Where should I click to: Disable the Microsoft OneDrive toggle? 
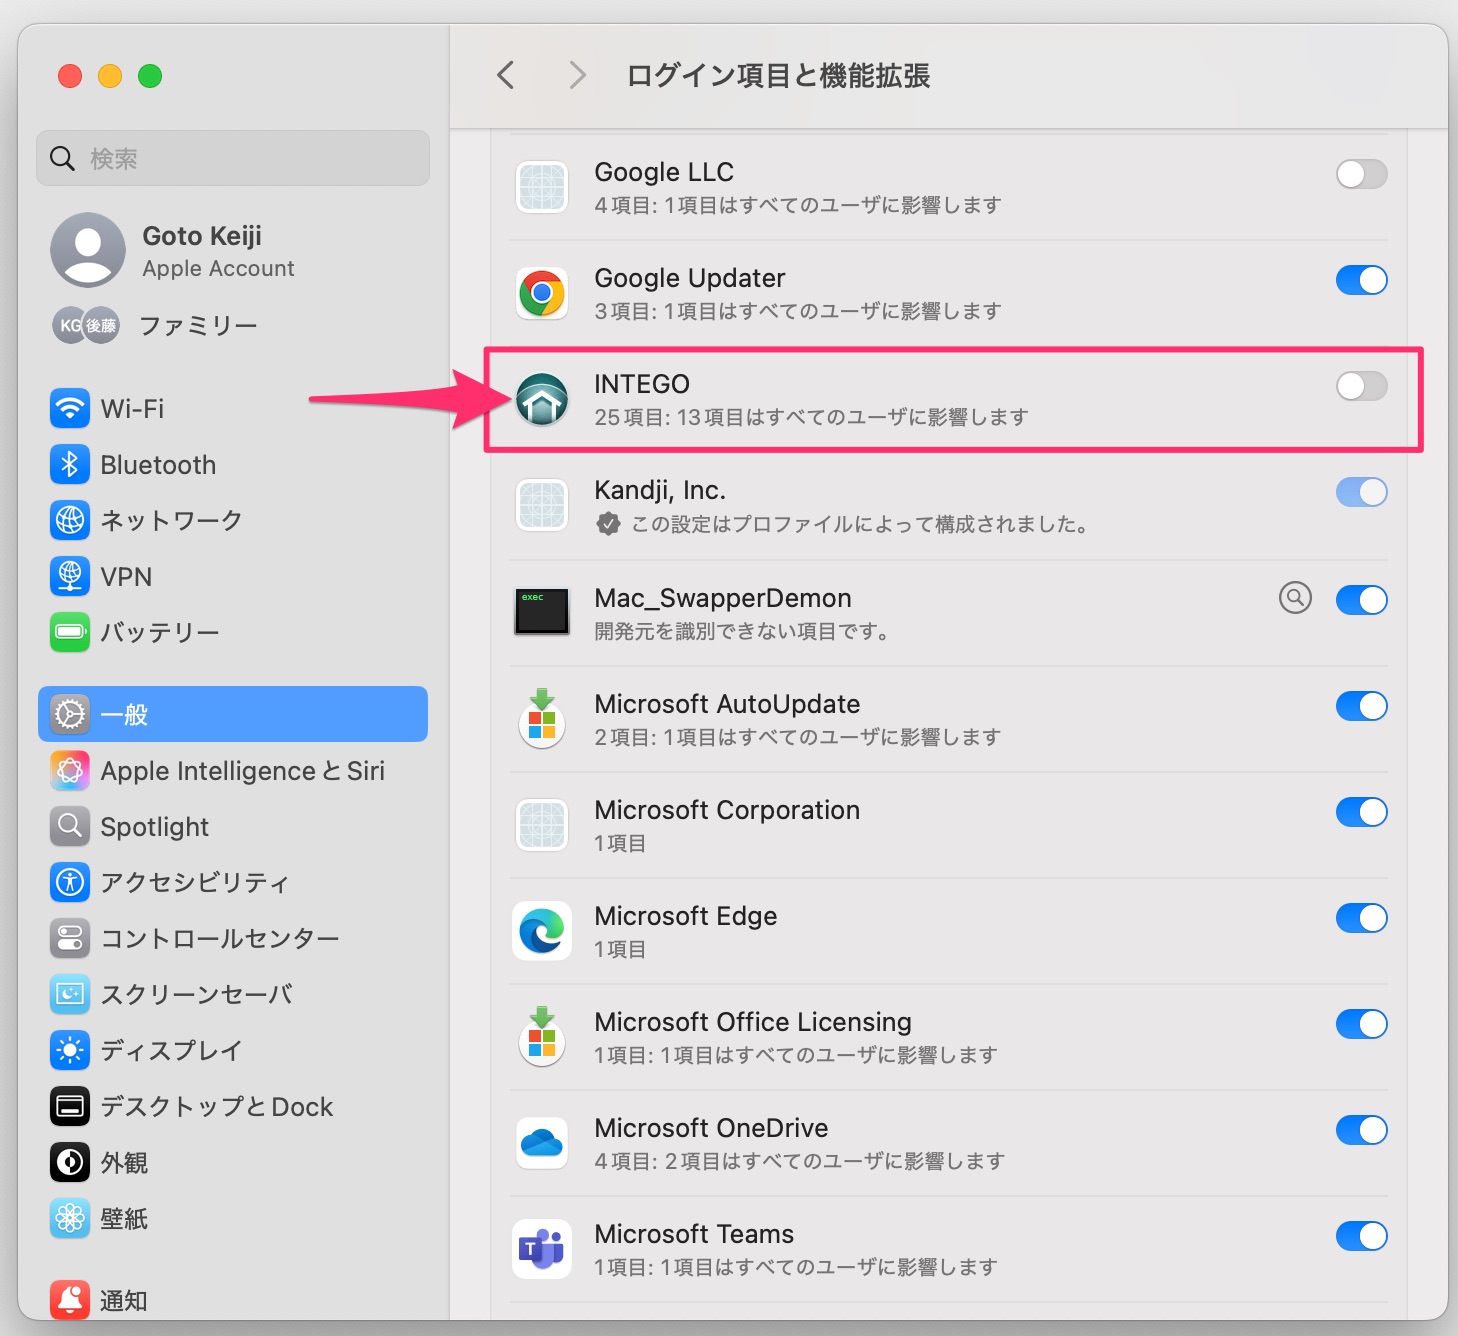[x=1361, y=1130]
